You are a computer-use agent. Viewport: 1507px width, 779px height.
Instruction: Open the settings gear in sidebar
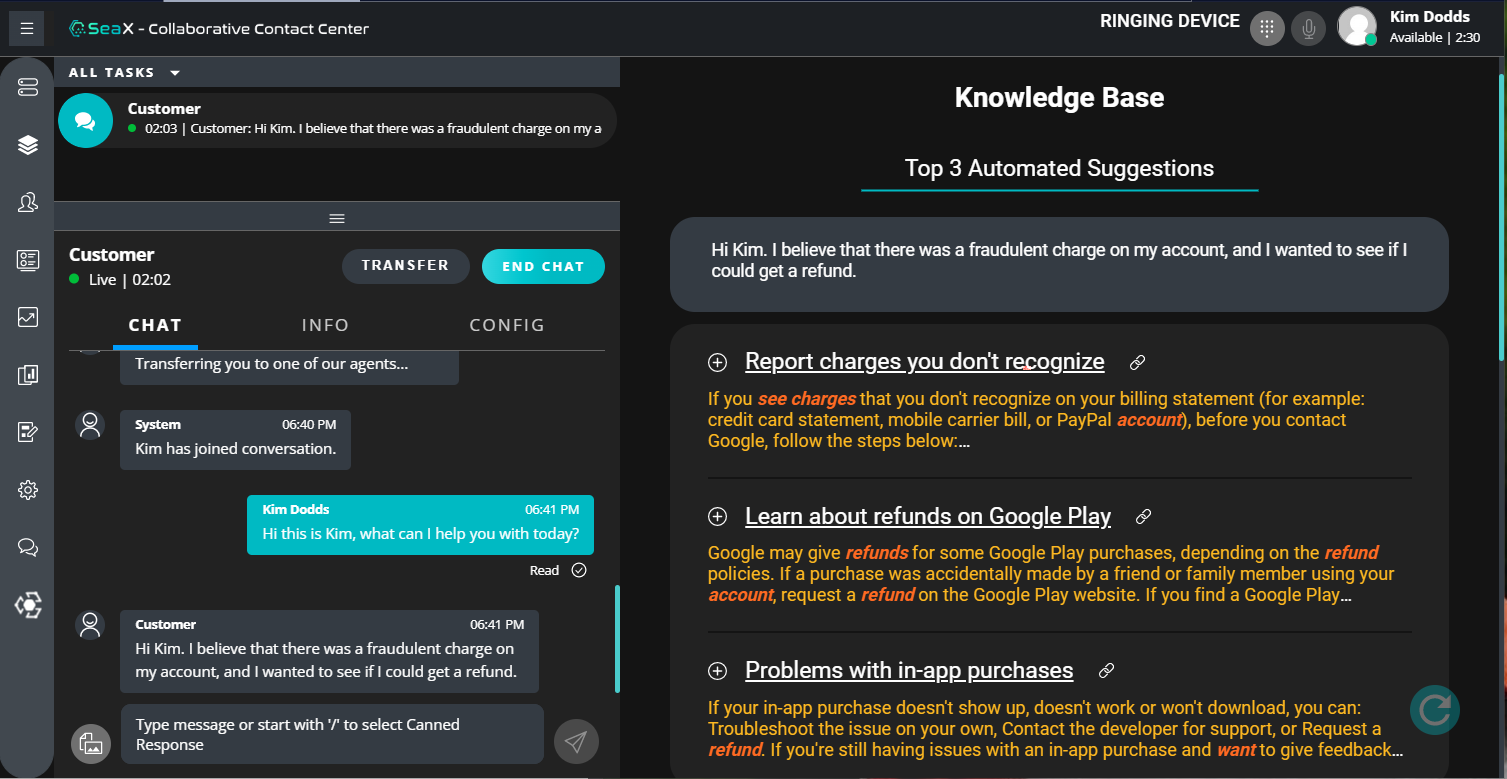pos(27,490)
